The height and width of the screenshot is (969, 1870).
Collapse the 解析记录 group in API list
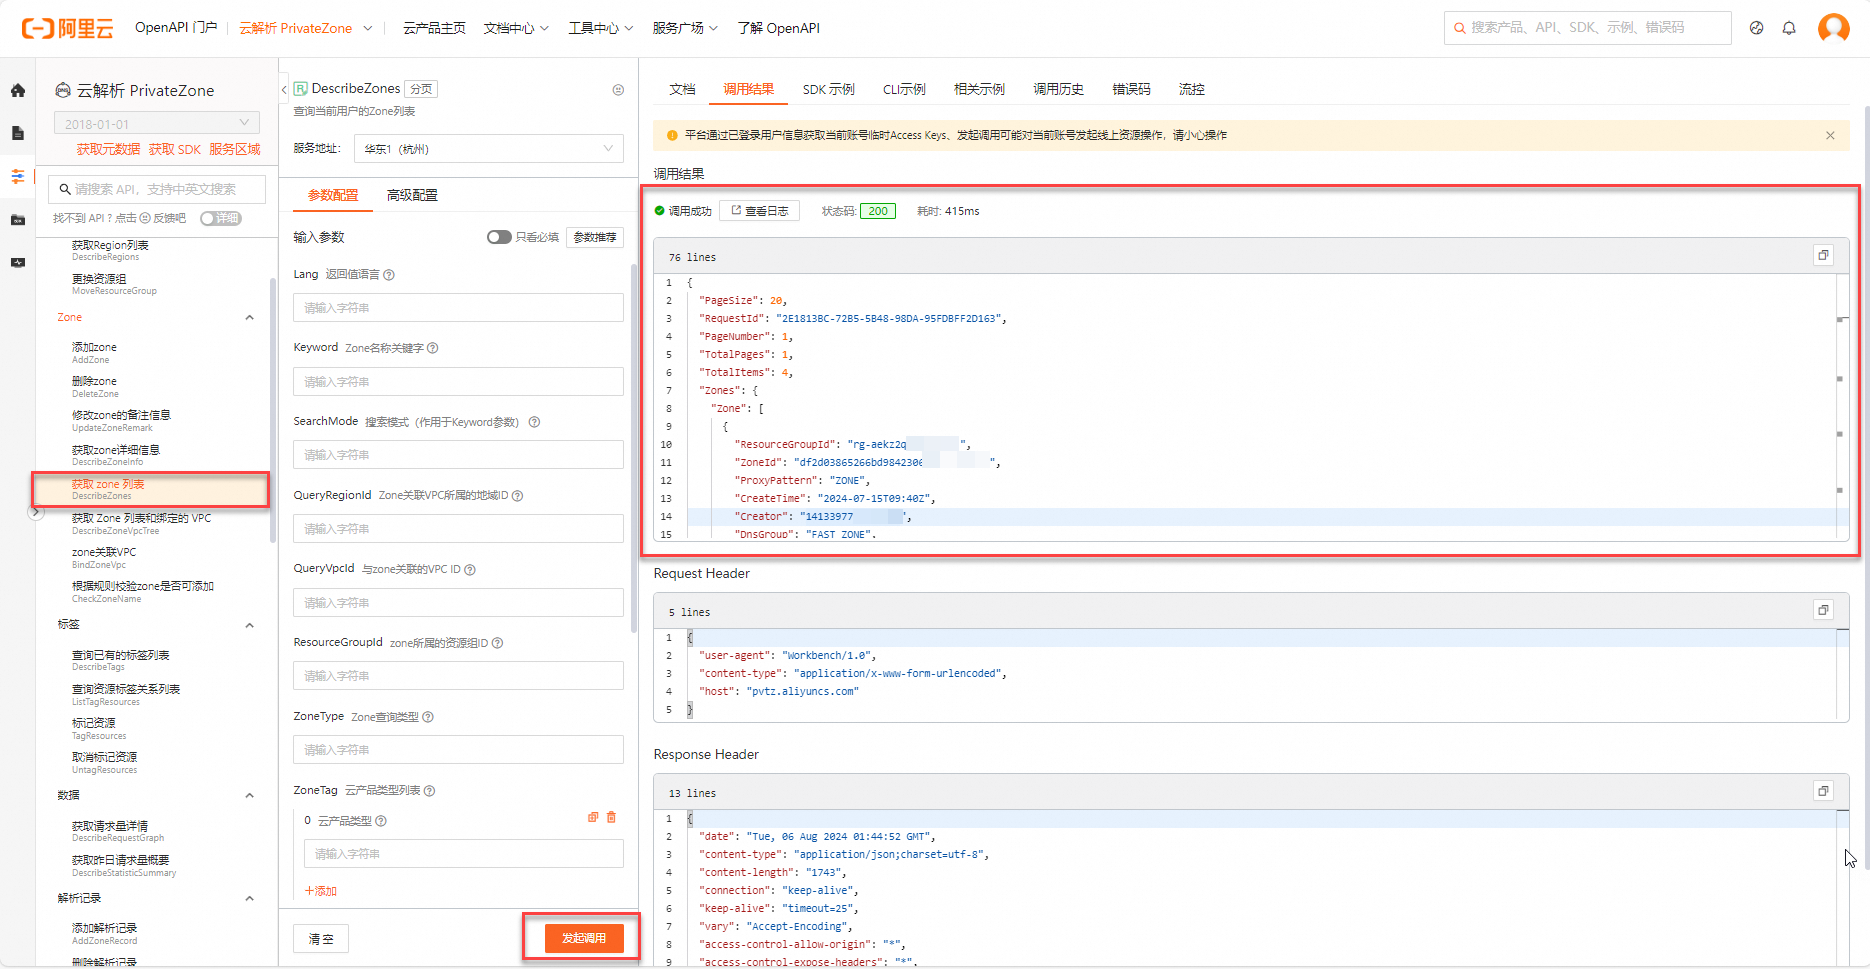point(249,899)
